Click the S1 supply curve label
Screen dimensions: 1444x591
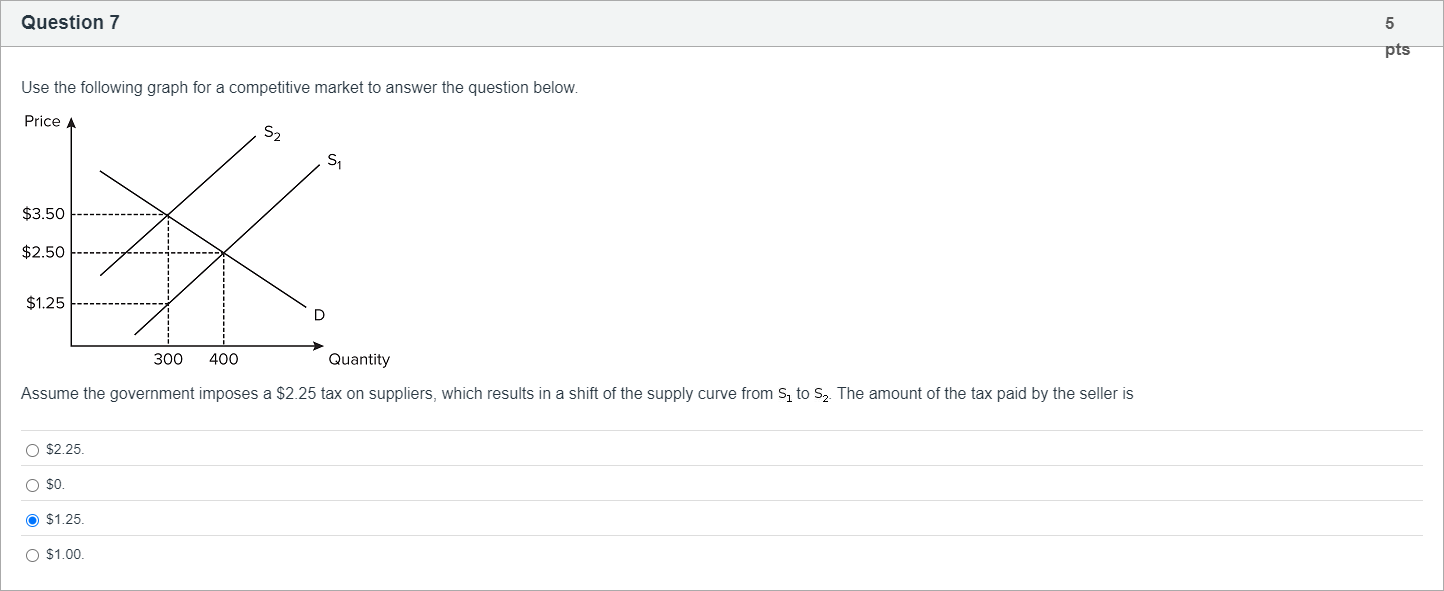click(334, 160)
